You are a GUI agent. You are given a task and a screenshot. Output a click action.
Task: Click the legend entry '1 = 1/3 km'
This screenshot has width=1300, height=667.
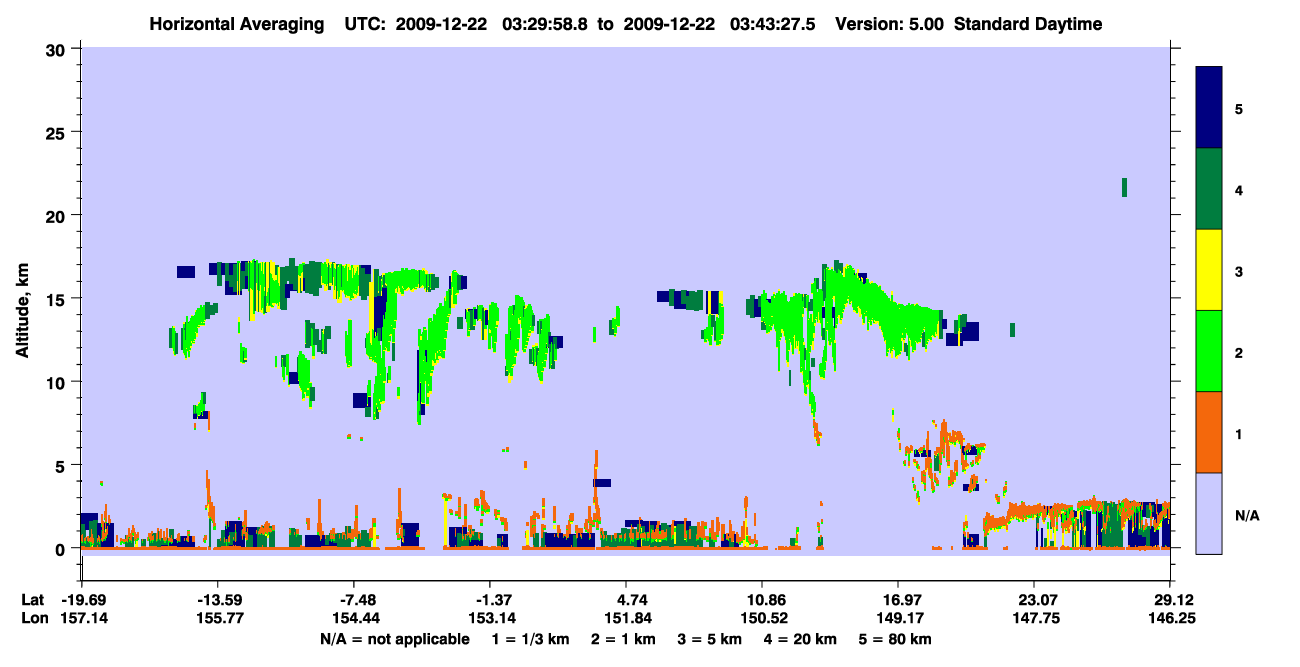click(533, 639)
